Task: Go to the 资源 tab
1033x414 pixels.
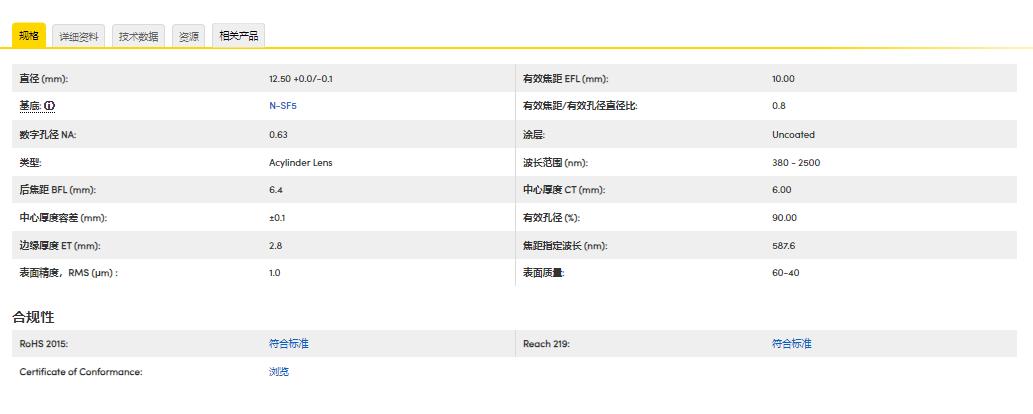Action: [188, 37]
